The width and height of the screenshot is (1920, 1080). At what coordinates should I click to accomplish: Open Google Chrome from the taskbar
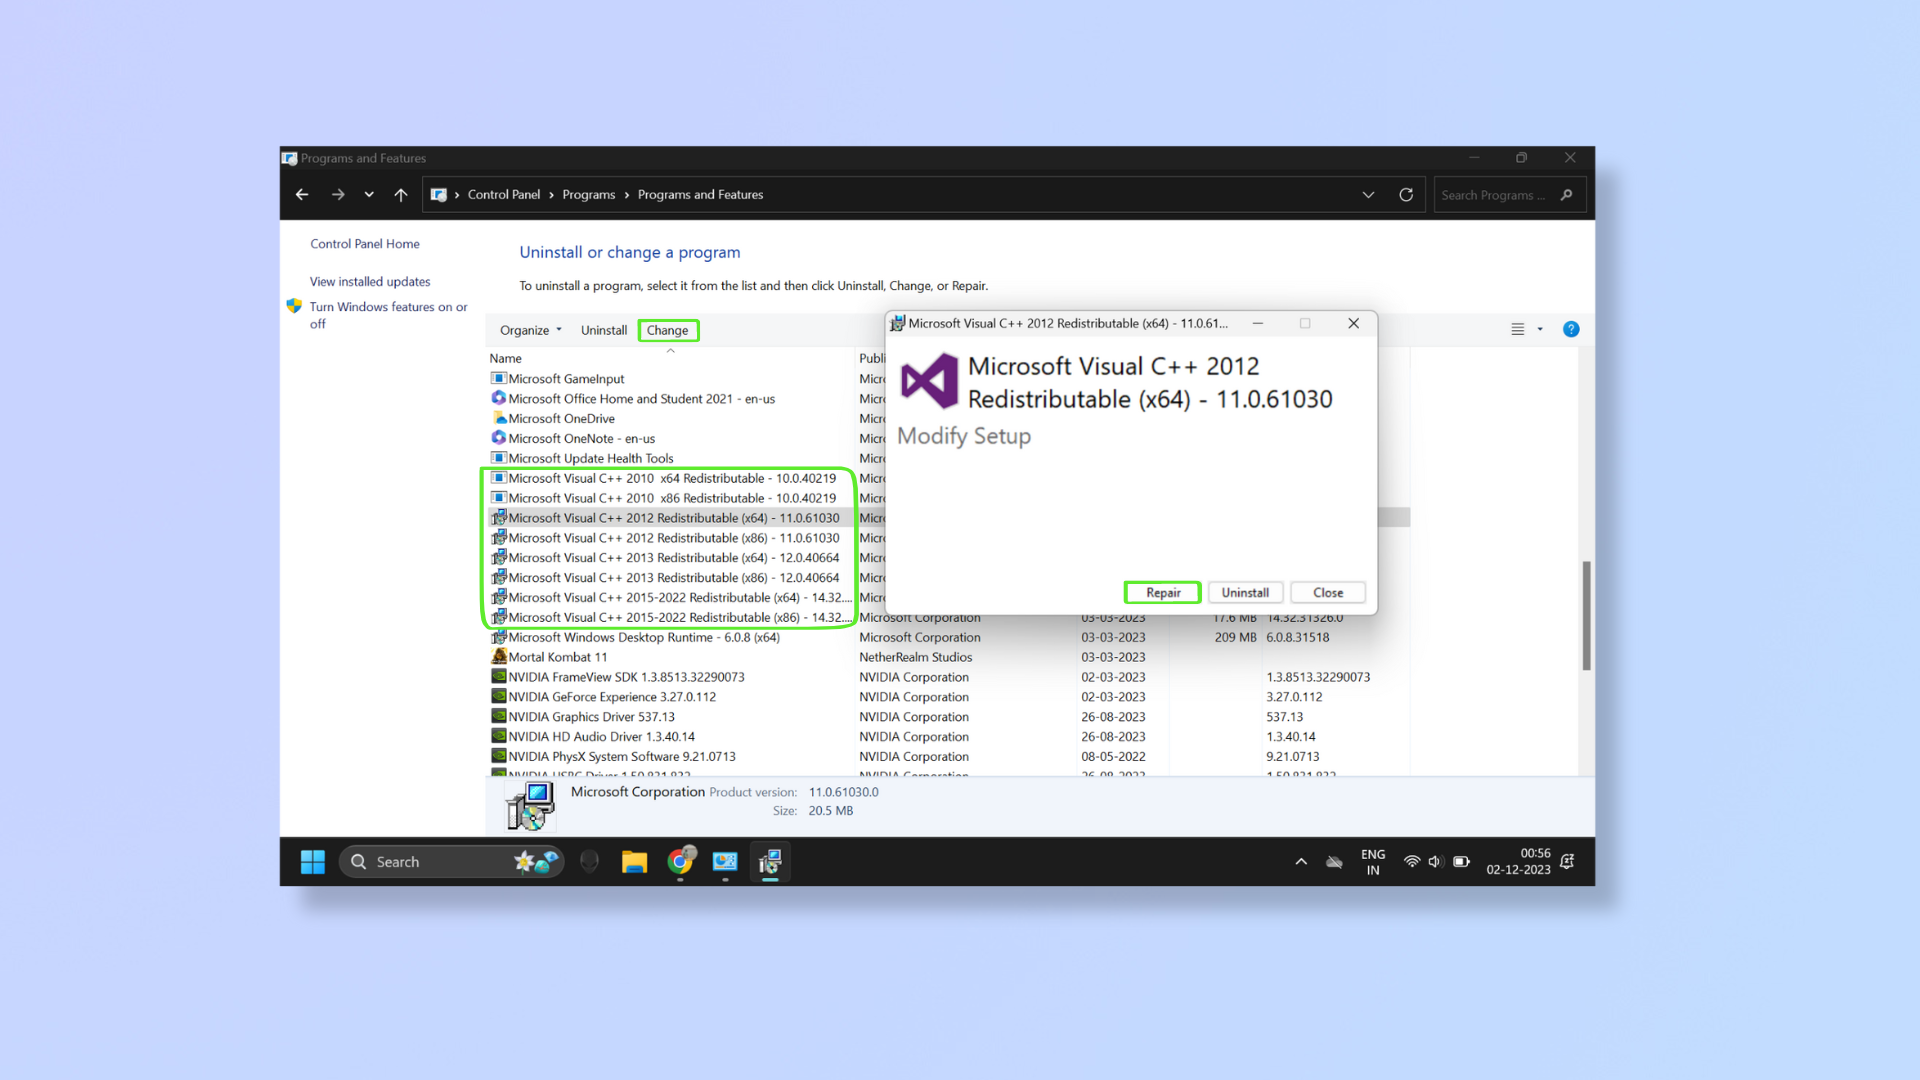coord(681,862)
